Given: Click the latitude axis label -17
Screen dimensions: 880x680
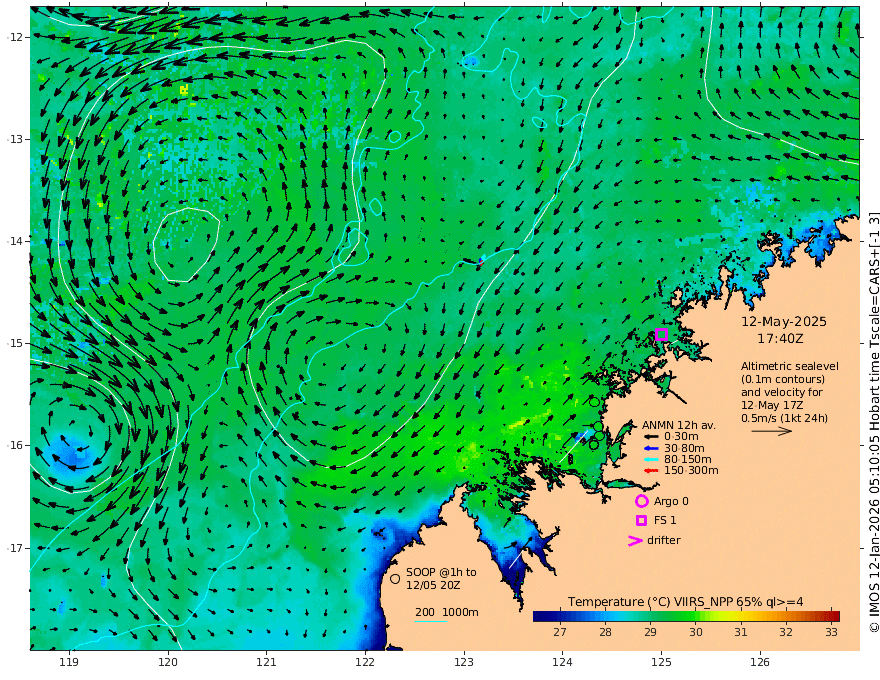Looking at the screenshot, I should (x=16, y=548).
